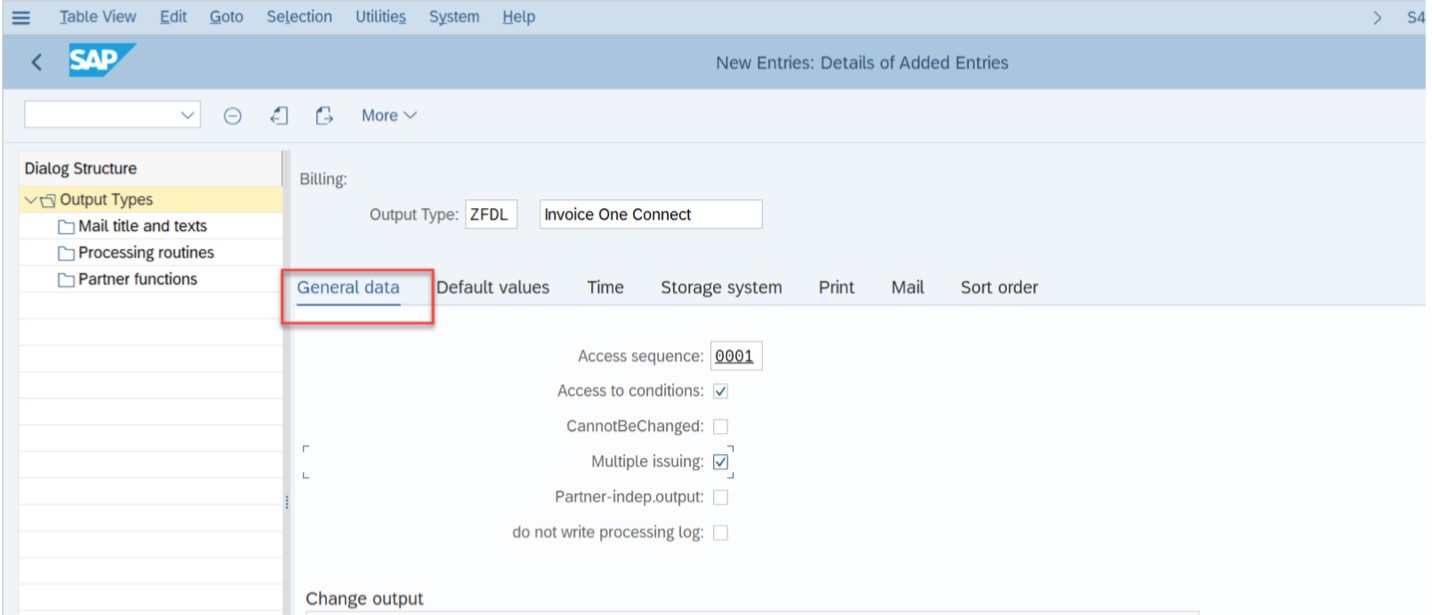This screenshot has height=615, width=1432.
Task: Toggle the Multiple issuing checkbox
Action: pyautogui.click(x=720, y=462)
